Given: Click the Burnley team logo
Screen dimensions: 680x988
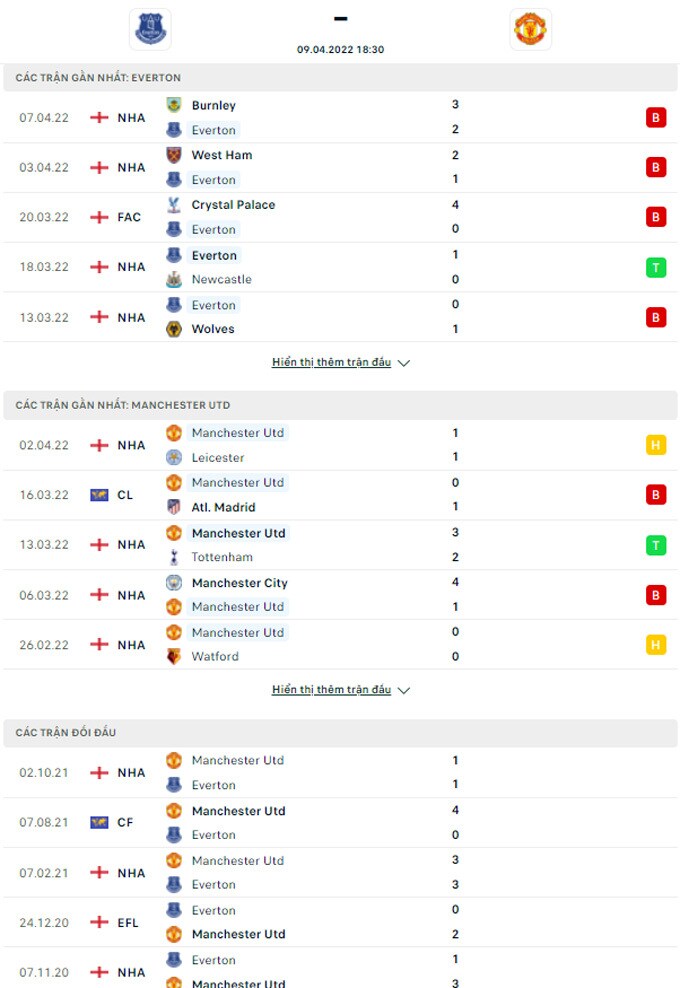Looking at the screenshot, I should [x=174, y=105].
